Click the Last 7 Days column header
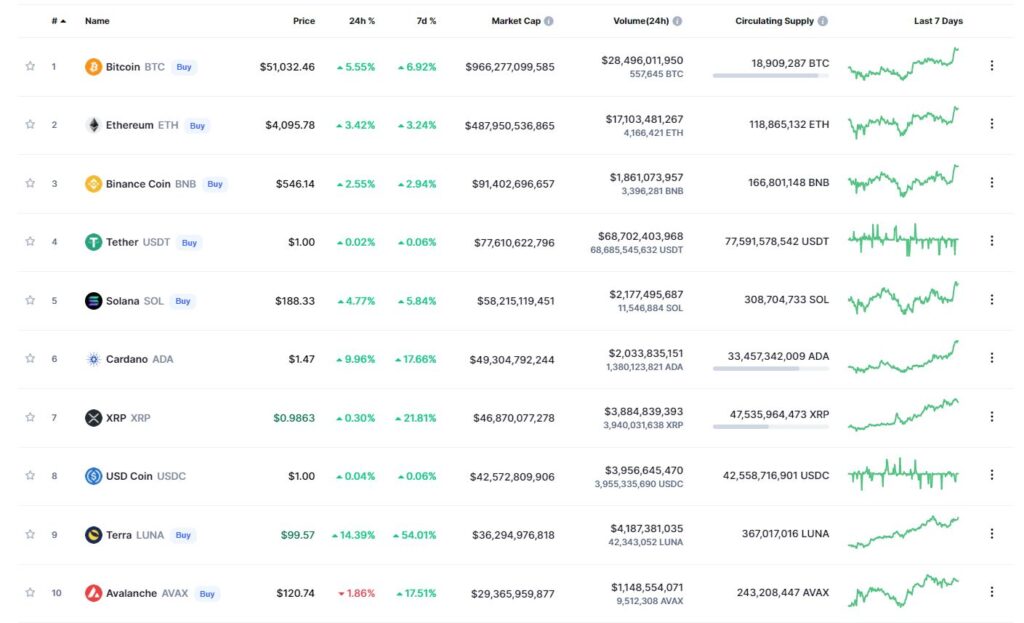This screenshot has height=623, width=1024. click(938, 21)
